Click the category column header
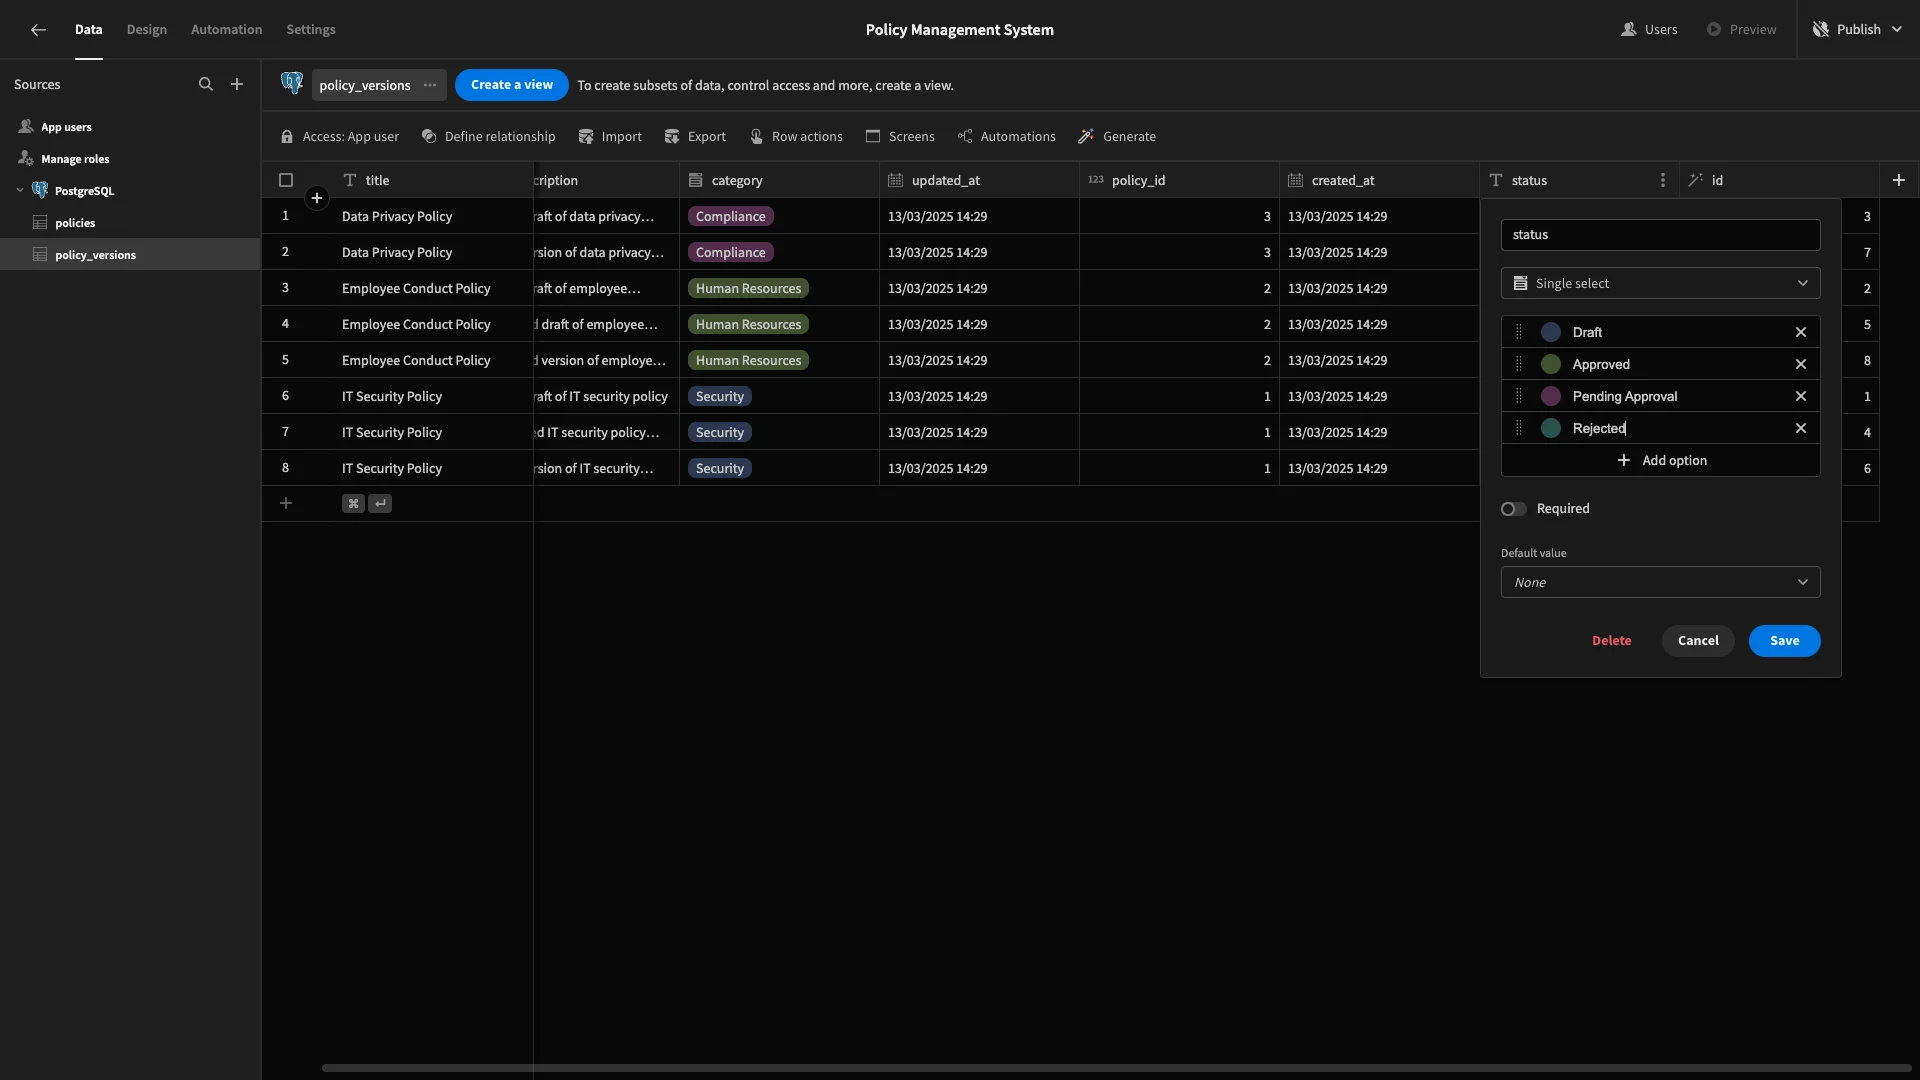 coord(779,180)
